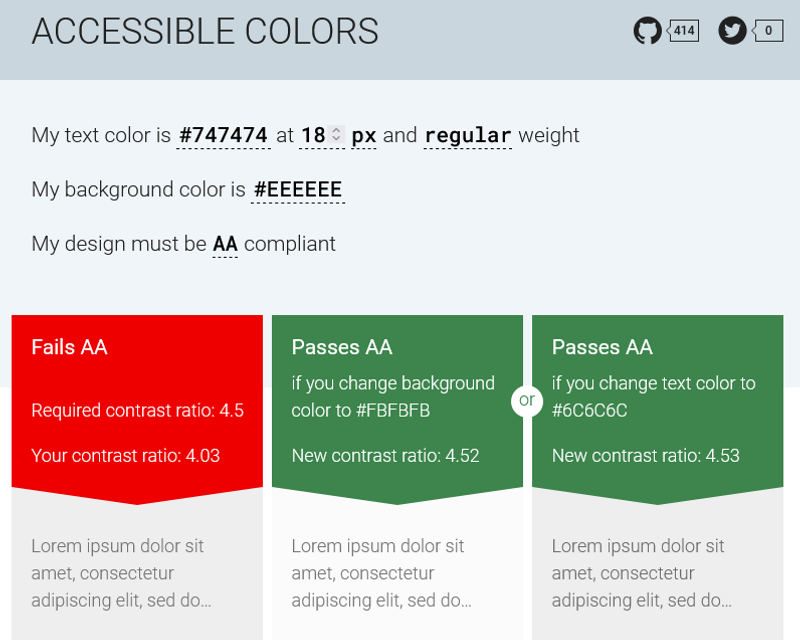Edit the text color #747474 field
800x640 pixels.
pos(223,135)
